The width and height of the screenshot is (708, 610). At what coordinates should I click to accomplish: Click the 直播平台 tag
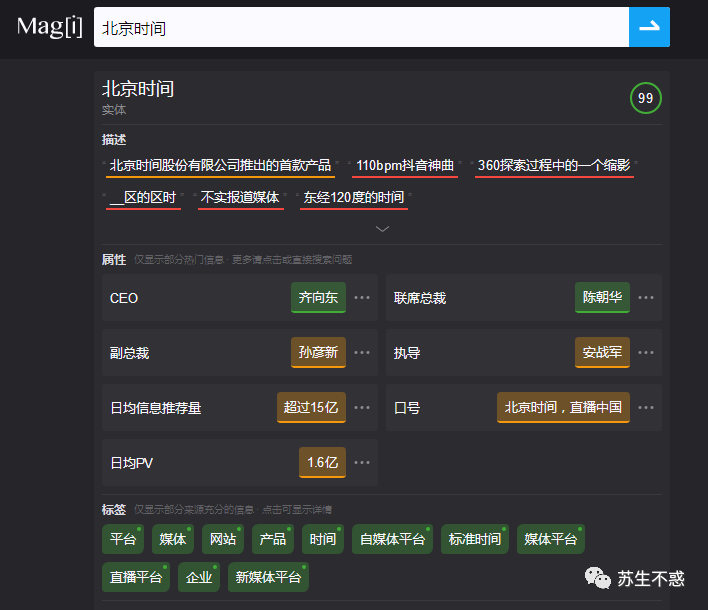pyautogui.click(x=136, y=577)
